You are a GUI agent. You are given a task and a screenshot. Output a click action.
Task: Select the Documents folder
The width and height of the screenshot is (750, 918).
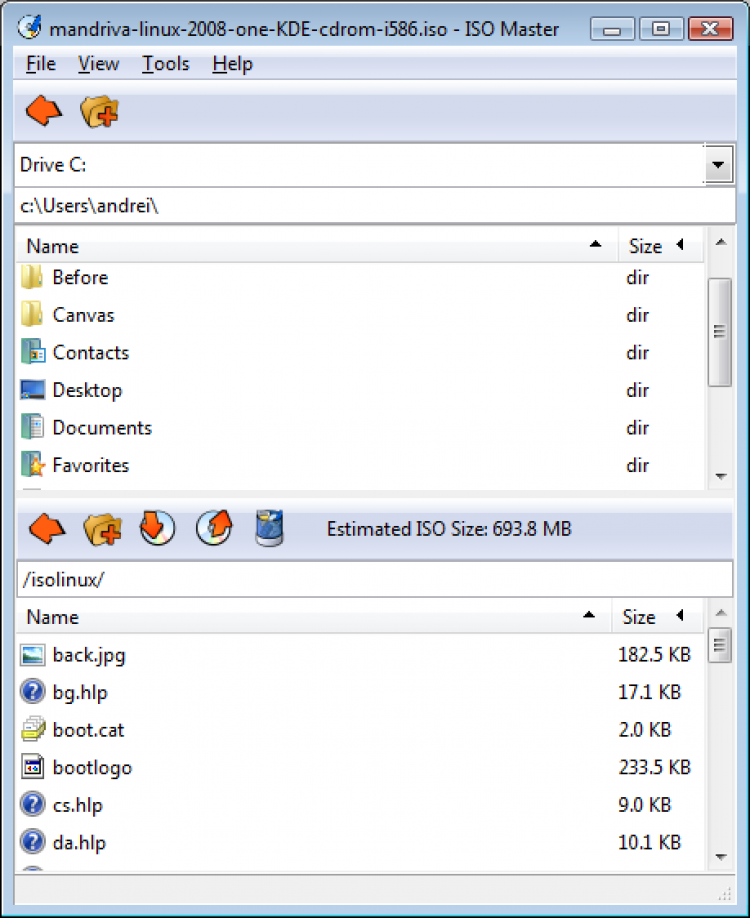(x=101, y=428)
